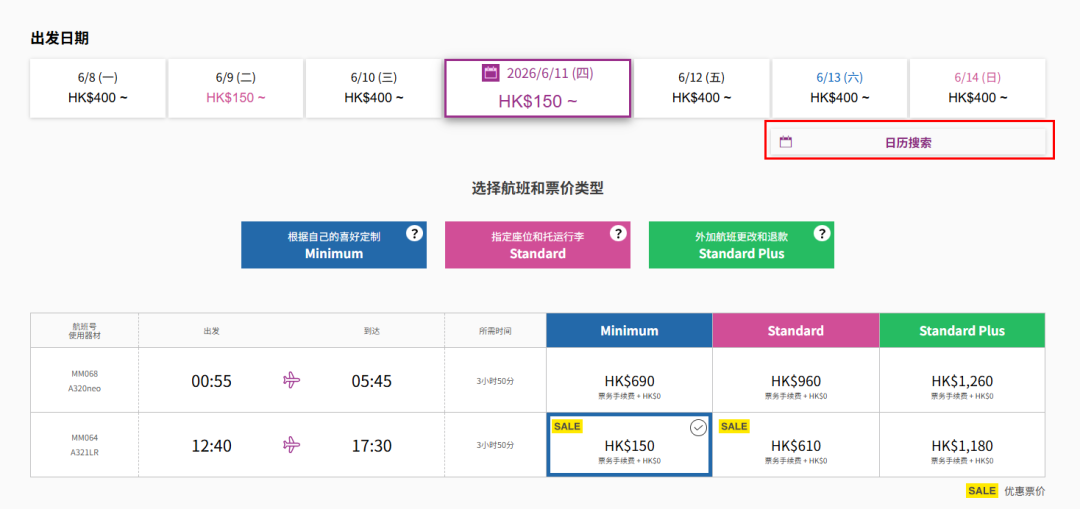Select Standard Plus HK$1,180 fare for MM064
This screenshot has width=1080, height=509.
[x=962, y=445]
